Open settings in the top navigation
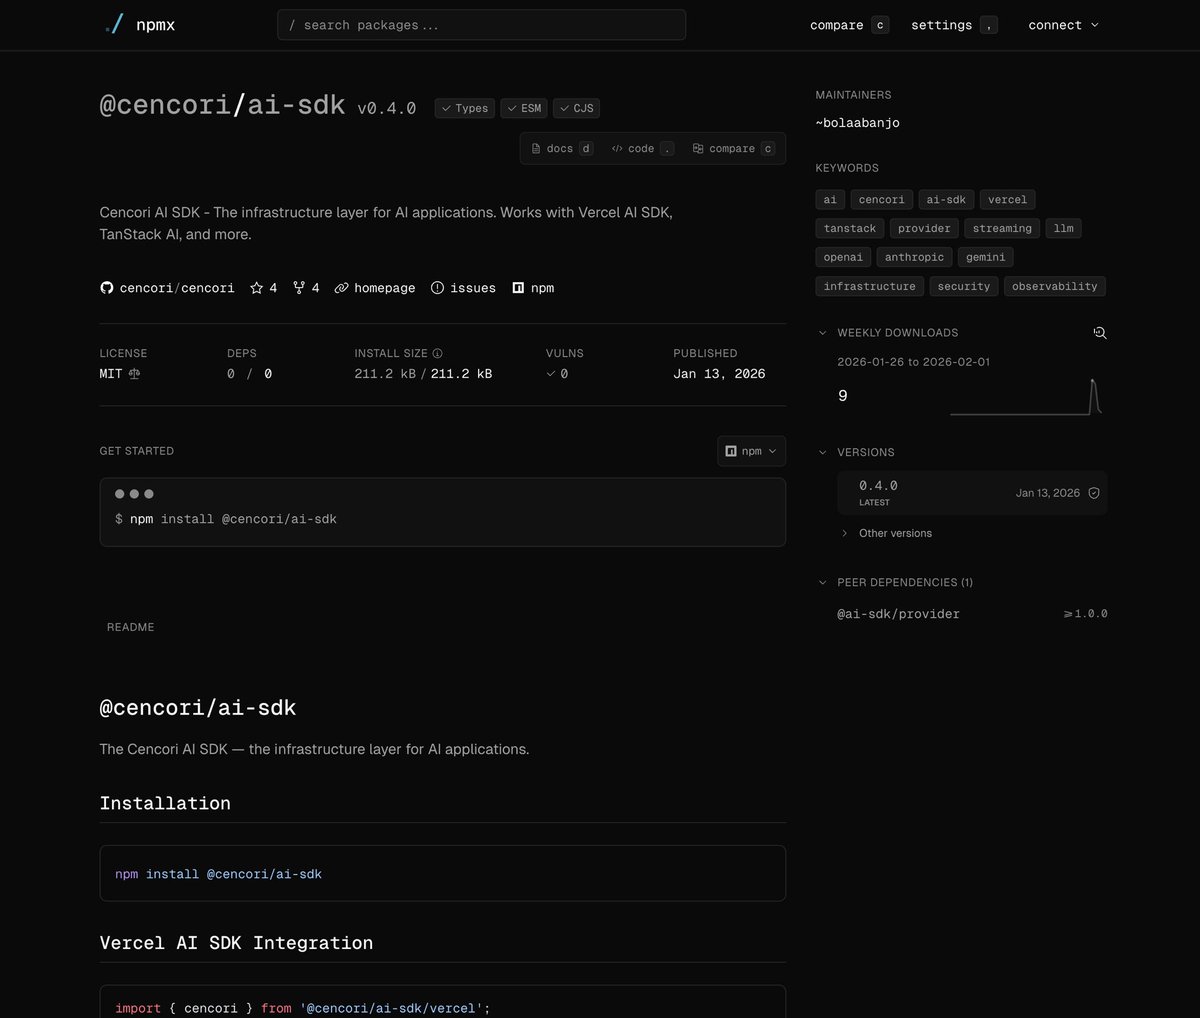This screenshot has height=1018, width=1200. 954,25
